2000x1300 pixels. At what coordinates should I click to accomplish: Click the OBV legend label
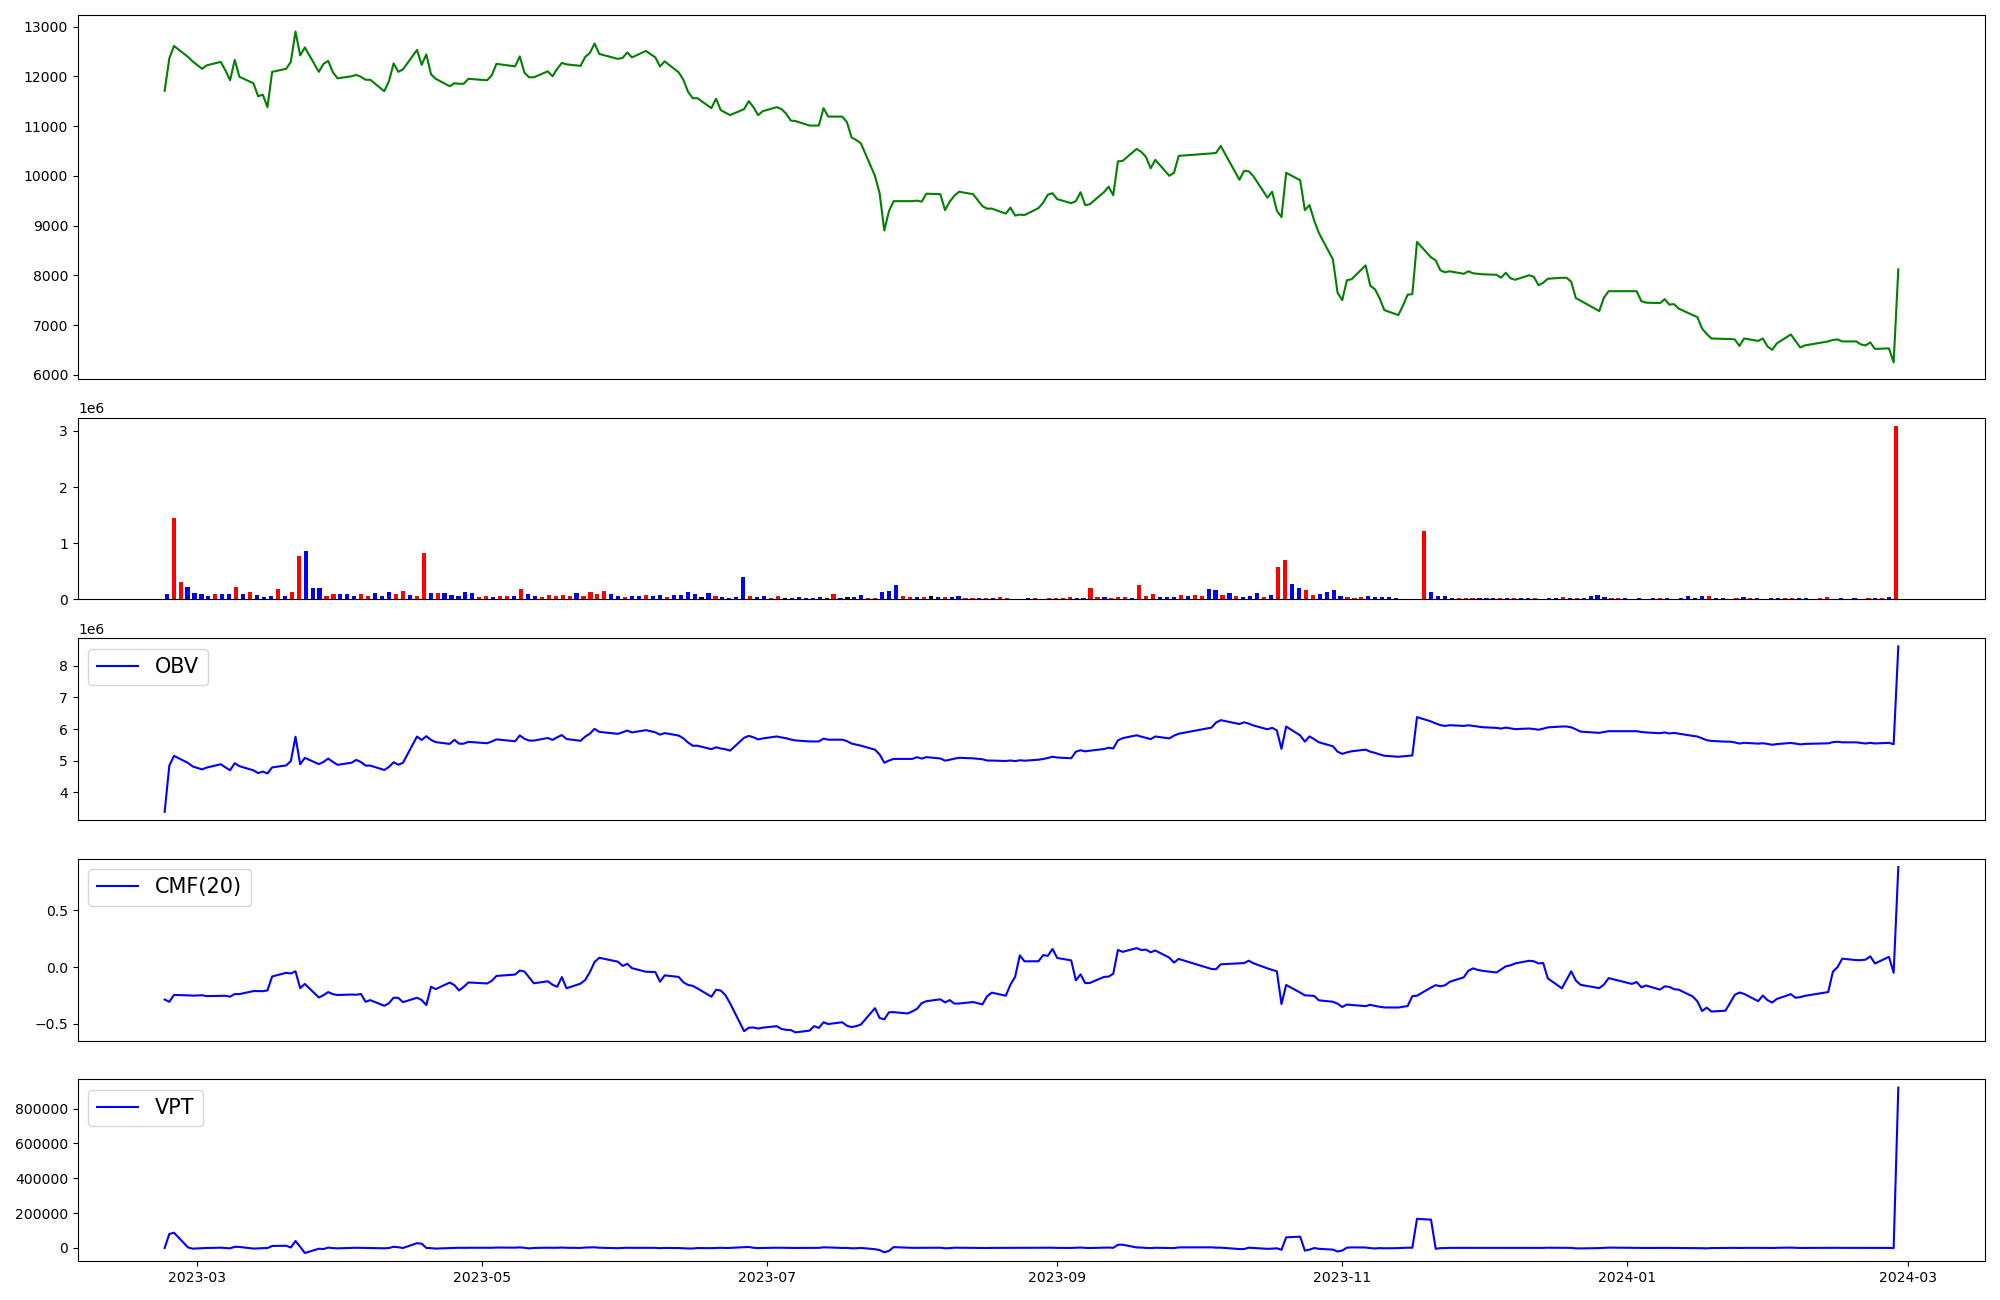coord(176,666)
